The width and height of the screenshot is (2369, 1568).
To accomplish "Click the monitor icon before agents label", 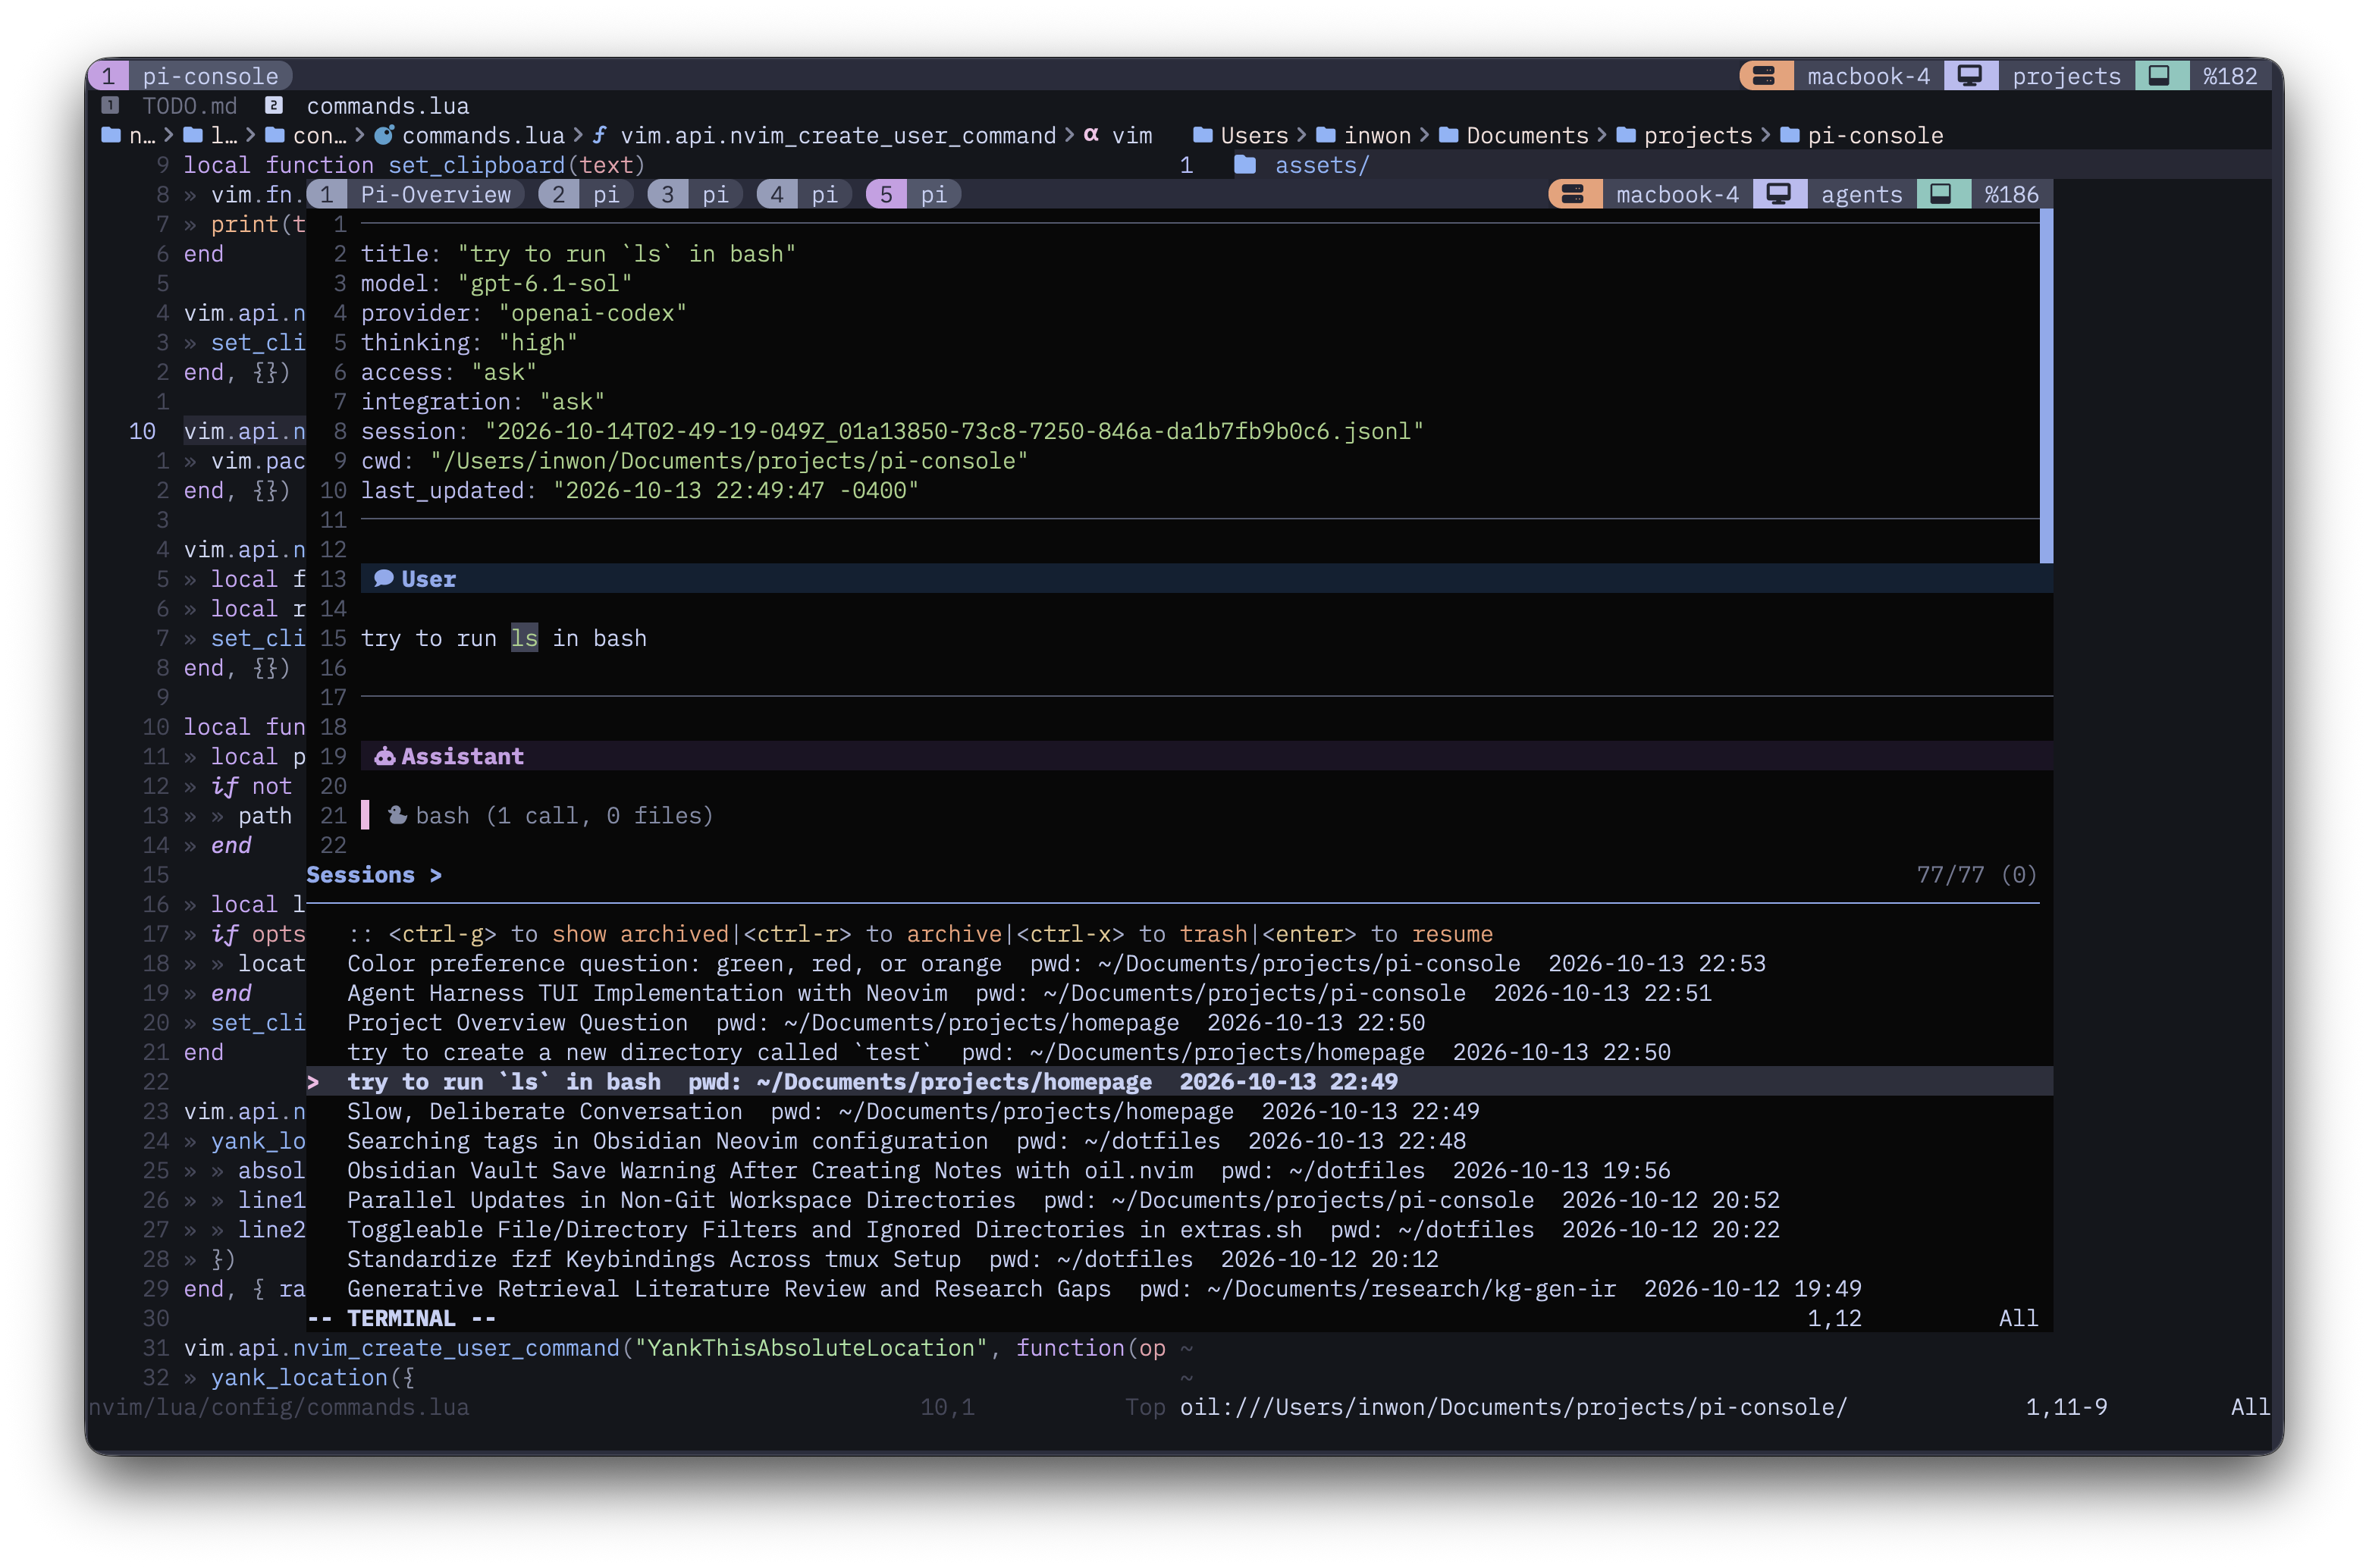I will pyautogui.click(x=1778, y=194).
